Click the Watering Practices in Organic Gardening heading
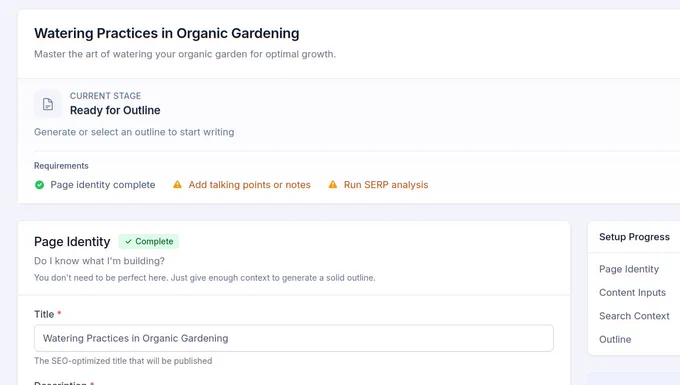Screen dimensions: 680x385 [x=167, y=33]
